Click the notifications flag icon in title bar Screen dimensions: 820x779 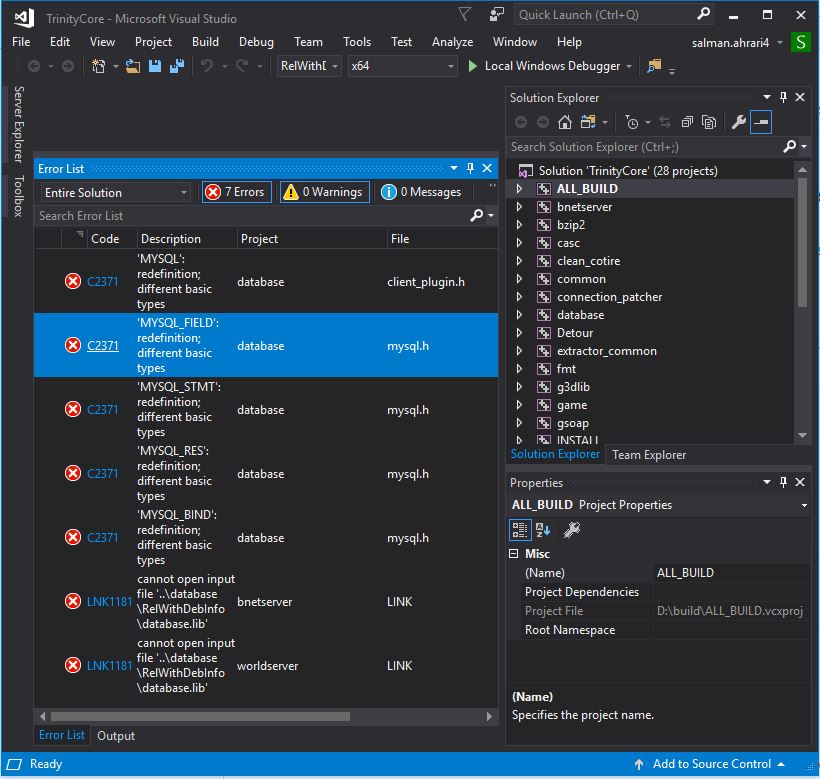click(464, 14)
